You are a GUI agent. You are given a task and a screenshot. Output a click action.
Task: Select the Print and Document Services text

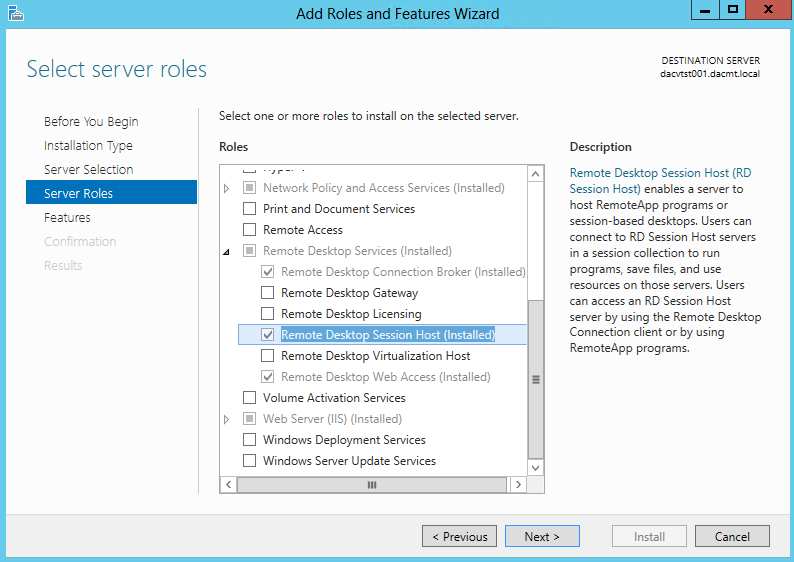[339, 209]
